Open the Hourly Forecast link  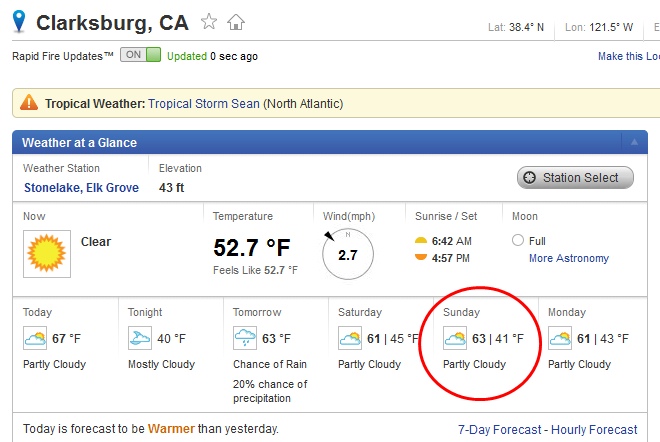pos(597,430)
